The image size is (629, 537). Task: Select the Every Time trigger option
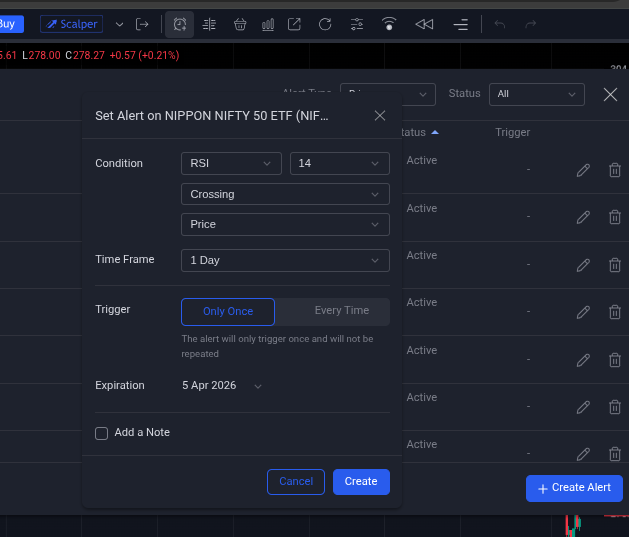pos(341,311)
